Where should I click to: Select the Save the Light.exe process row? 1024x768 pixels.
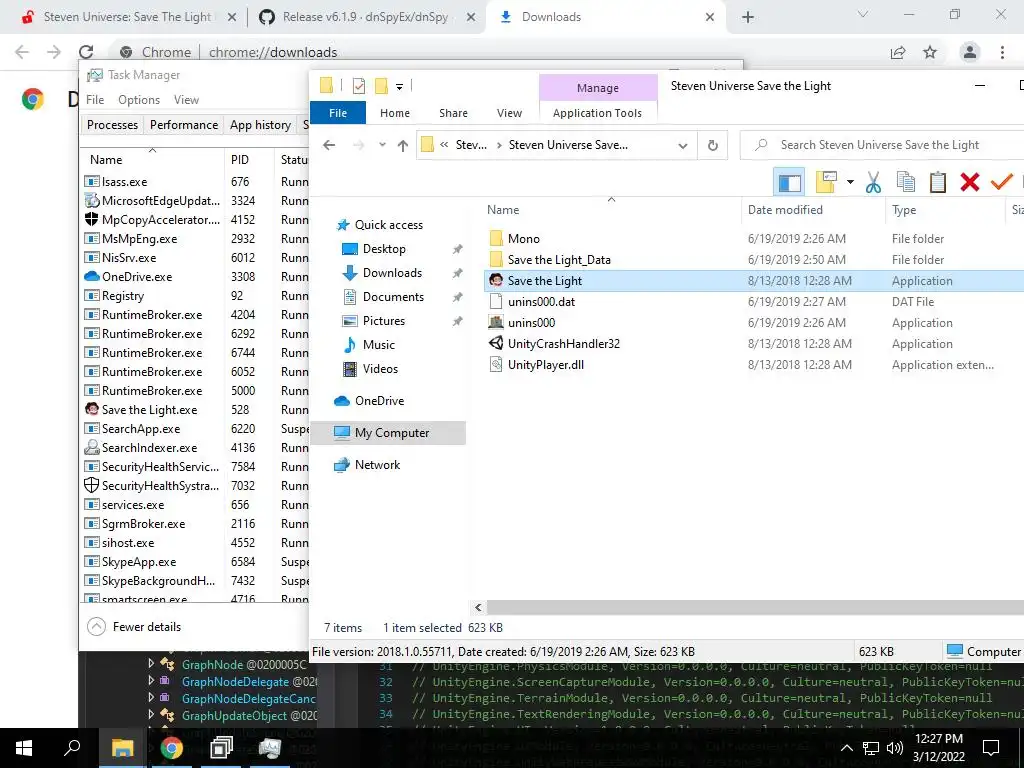195,409
